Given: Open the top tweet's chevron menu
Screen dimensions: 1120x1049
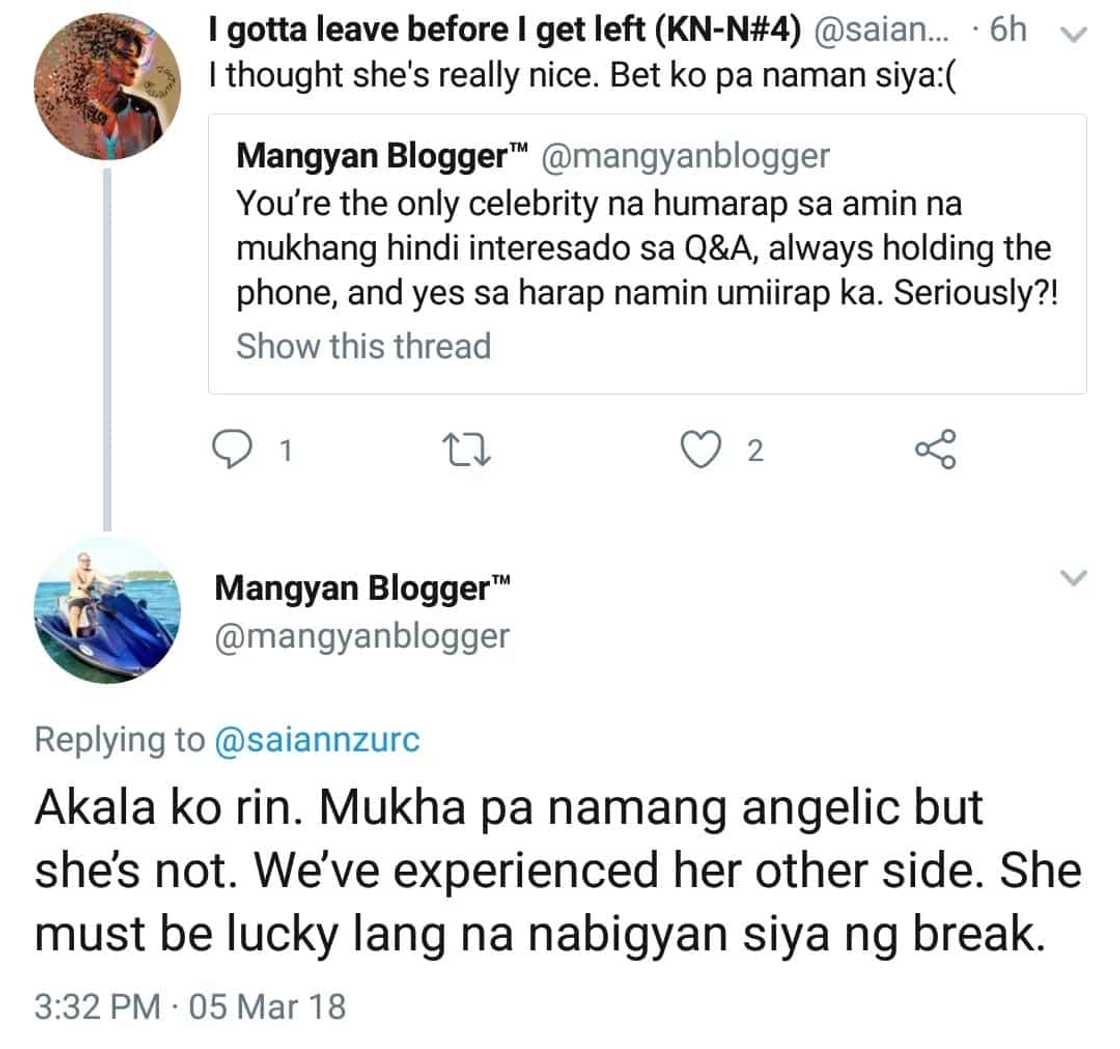Looking at the screenshot, I should (1071, 34).
